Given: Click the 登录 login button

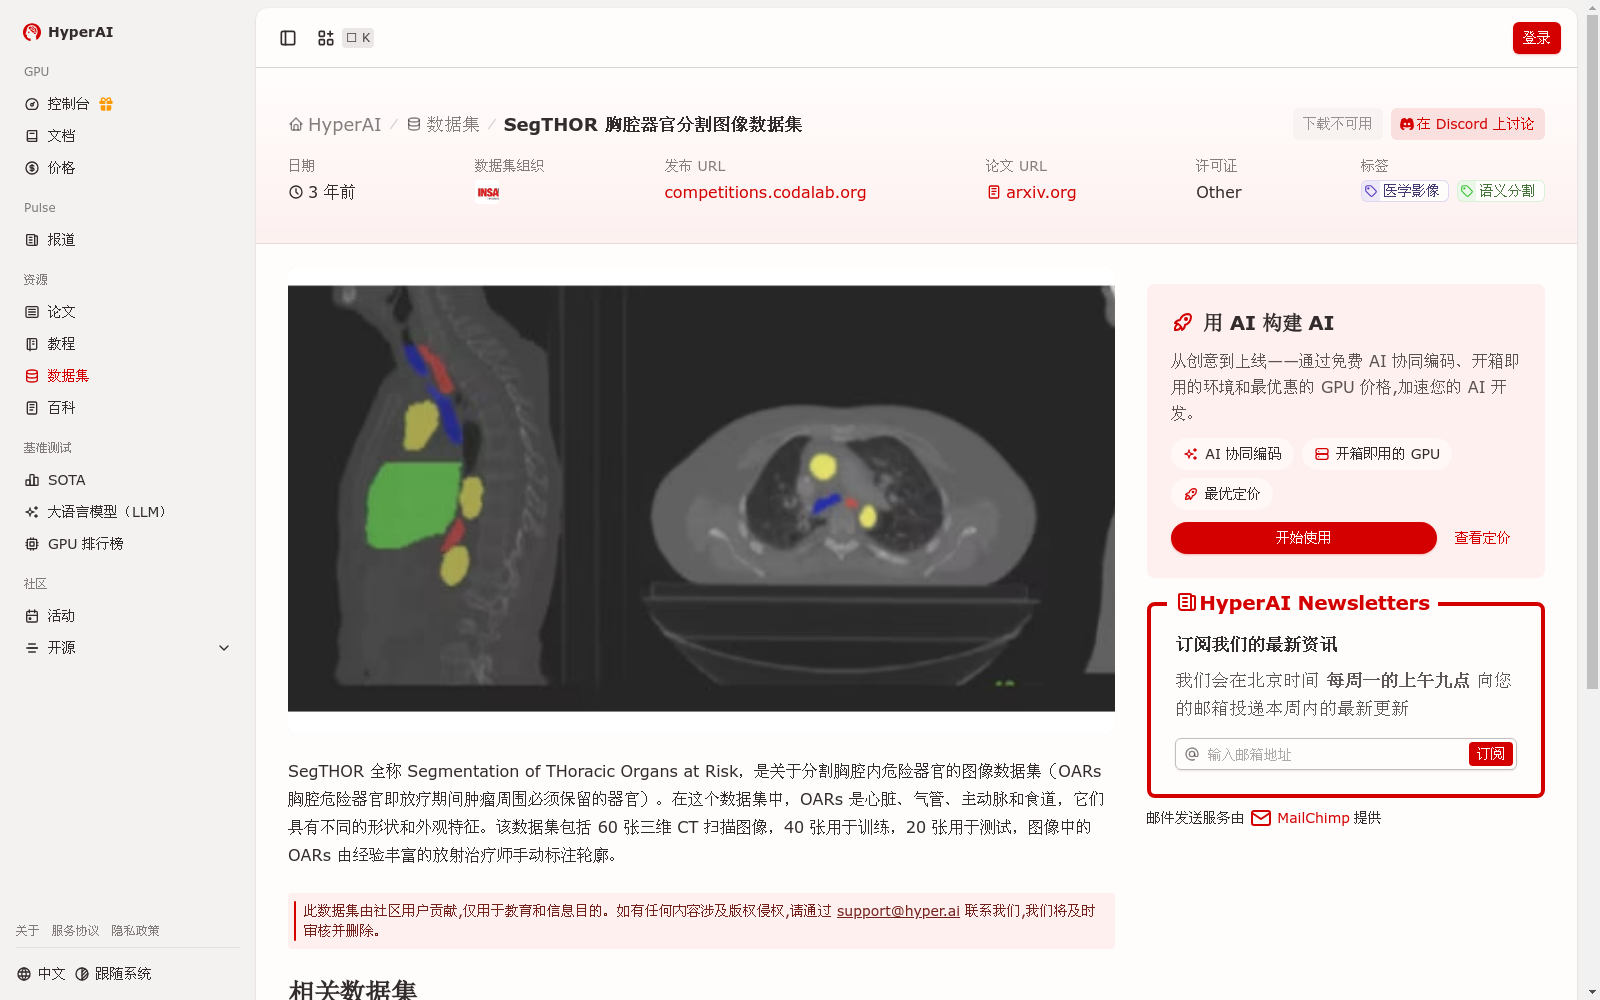Looking at the screenshot, I should pos(1536,38).
